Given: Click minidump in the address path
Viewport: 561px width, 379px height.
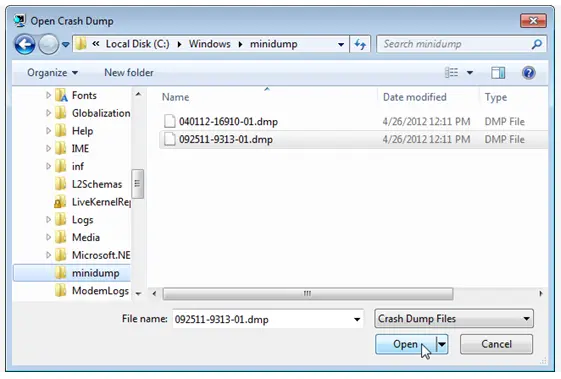Looking at the screenshot, I should [x=273, y=44].
